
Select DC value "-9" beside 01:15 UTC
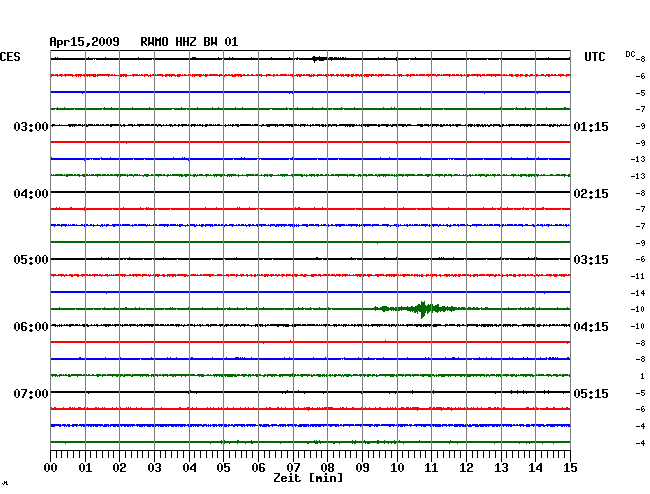640,126
